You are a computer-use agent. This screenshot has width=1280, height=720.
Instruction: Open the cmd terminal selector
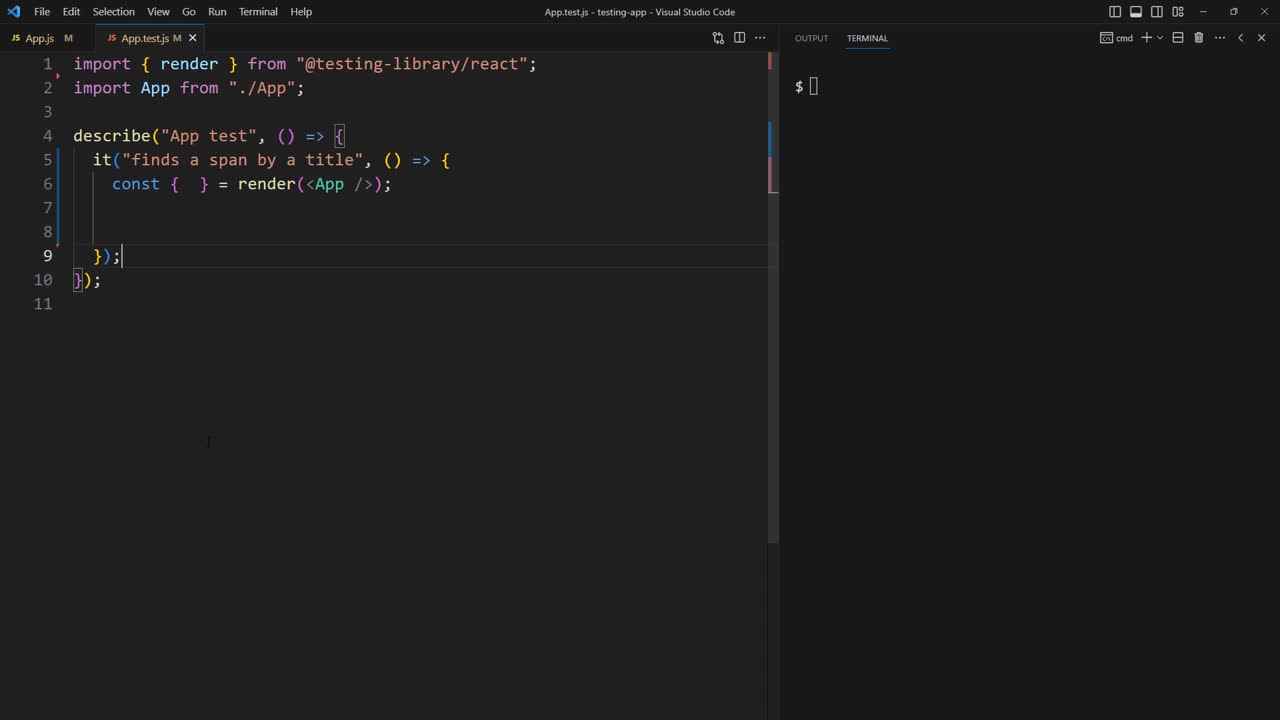click(x=1117, y=38)
